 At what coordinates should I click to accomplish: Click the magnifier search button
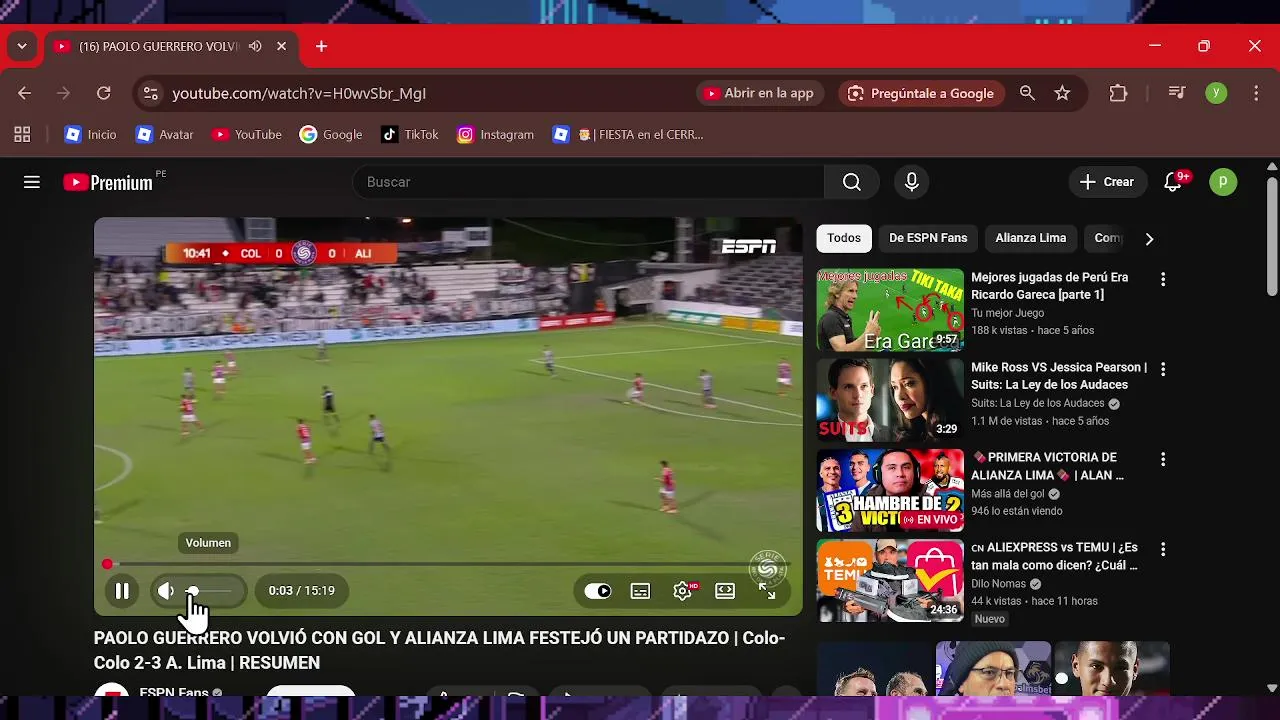coord(851,182)
